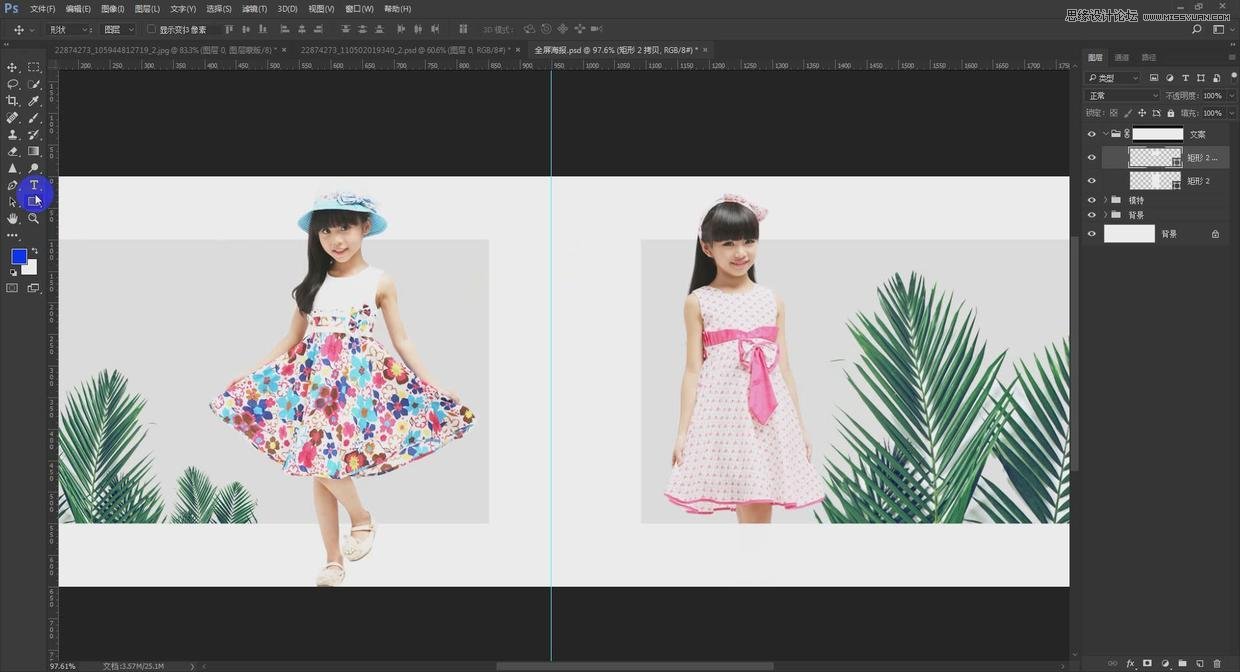This screenshot has width=1240, height=672.
Task: Click the layer style fx icon
Action: (1130, 663)
